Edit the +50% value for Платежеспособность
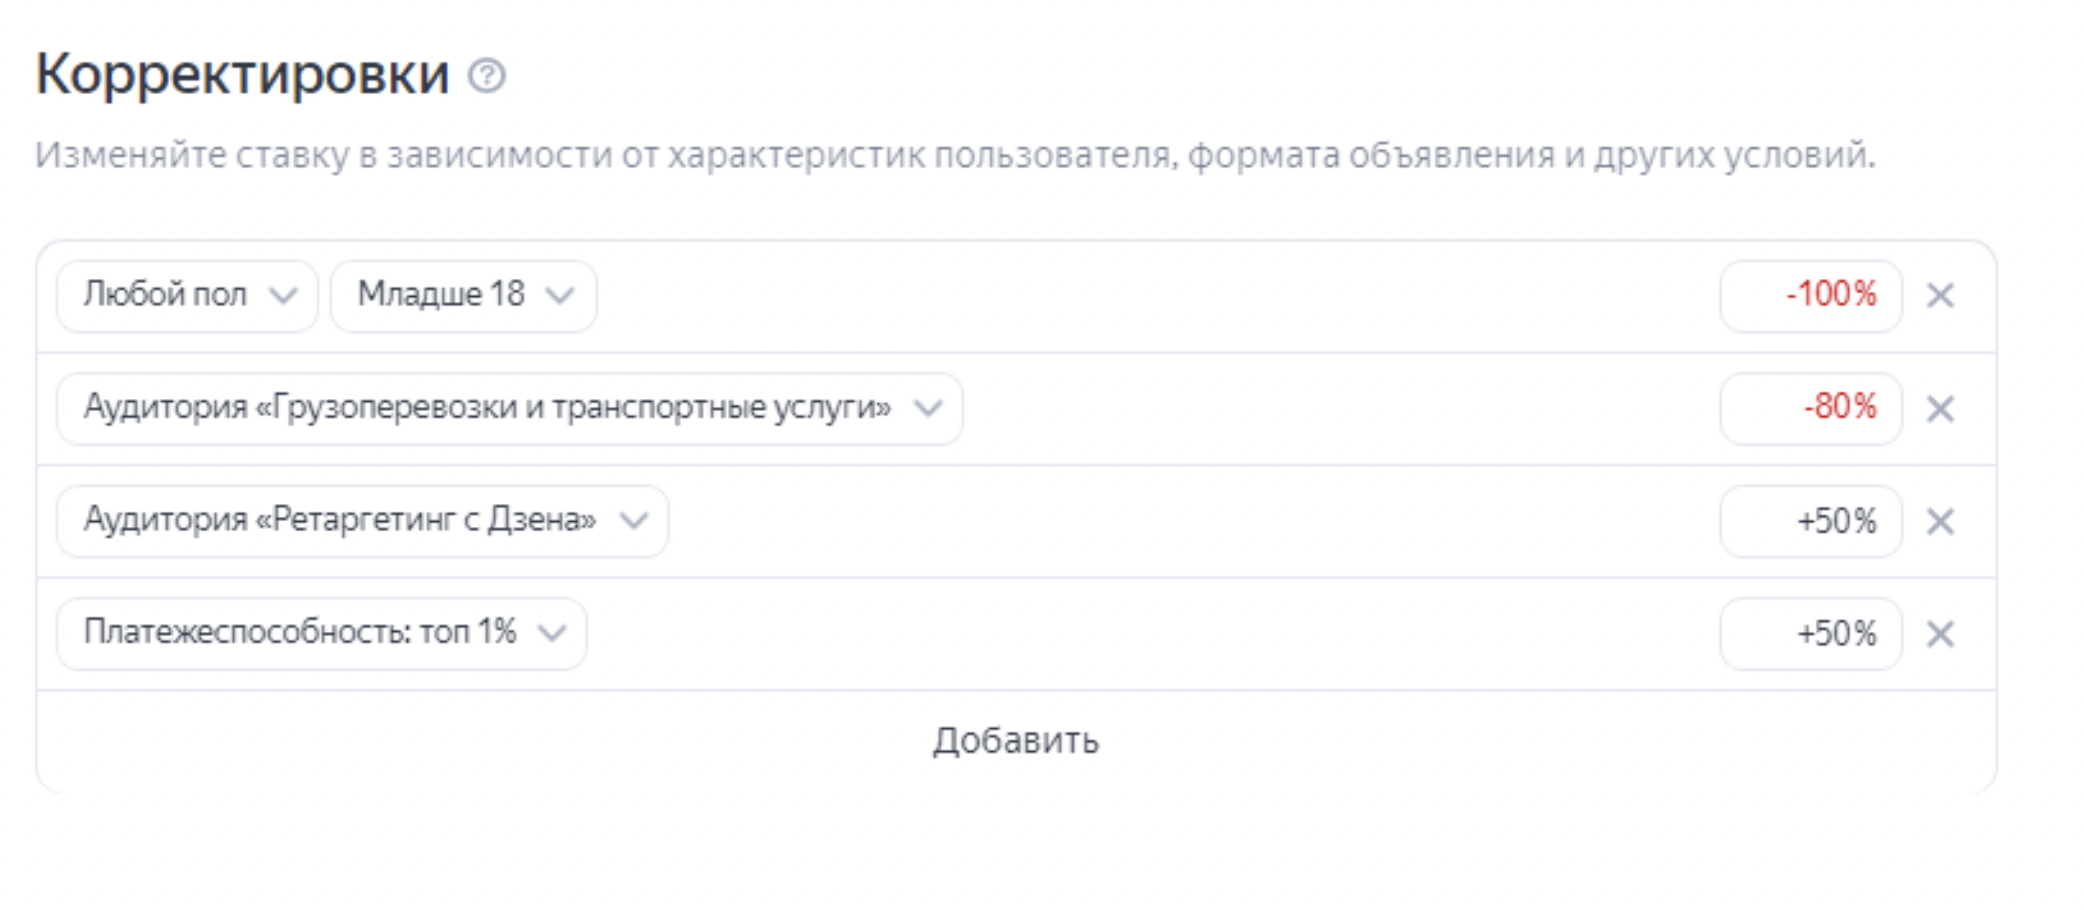 1810,634
